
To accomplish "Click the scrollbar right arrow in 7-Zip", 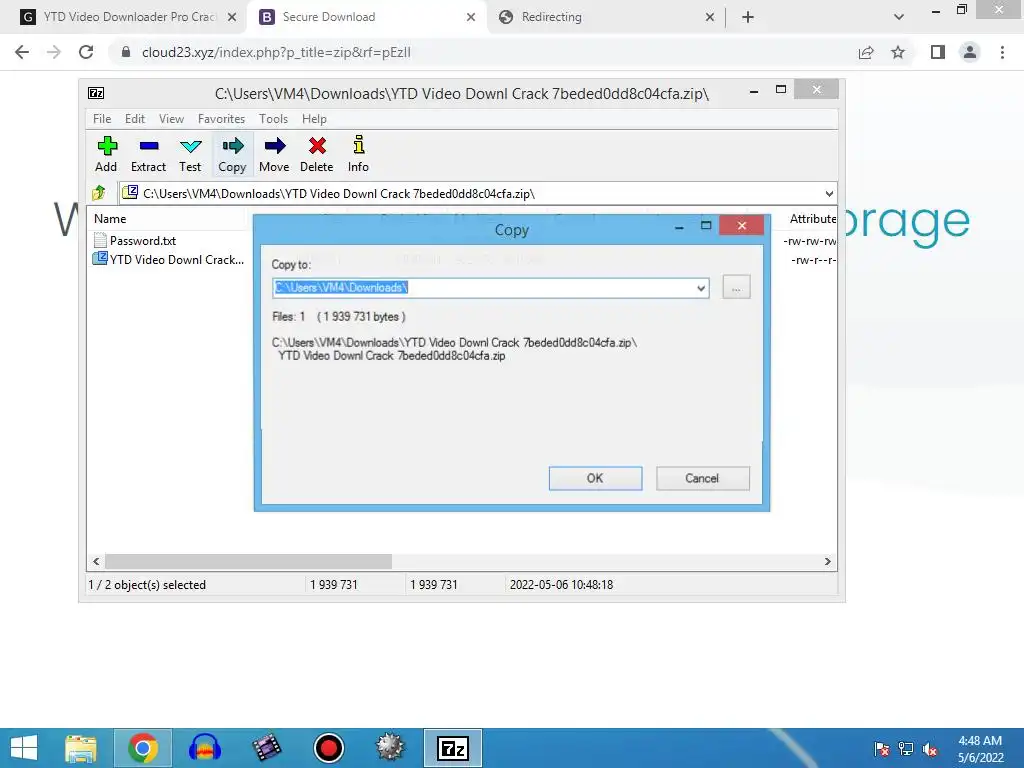I will click(827, 562).
